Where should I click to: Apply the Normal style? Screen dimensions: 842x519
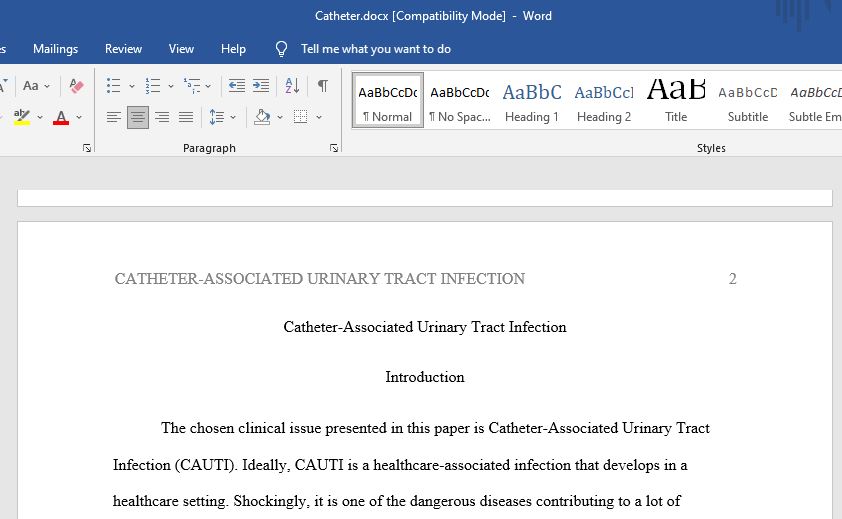click(x=388, y=100)
